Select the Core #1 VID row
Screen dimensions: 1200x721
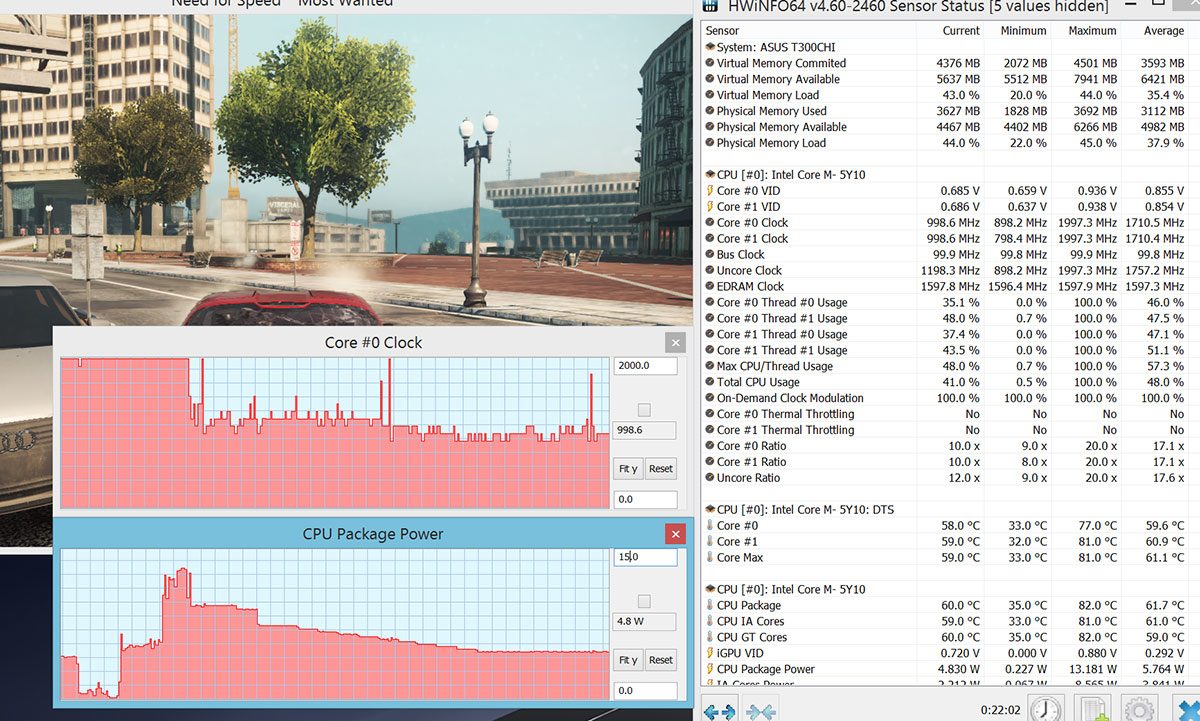946,207
